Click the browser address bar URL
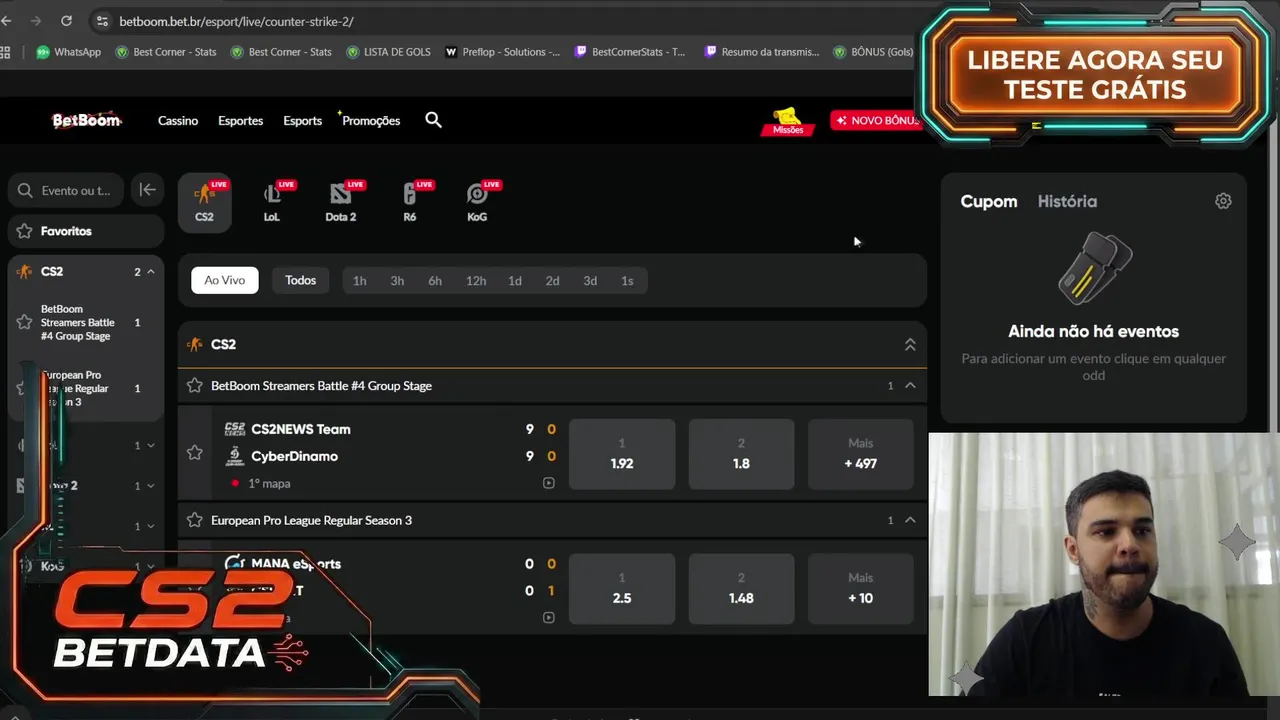Viewport: 1280px width, 720px height. tap(236, 21)
